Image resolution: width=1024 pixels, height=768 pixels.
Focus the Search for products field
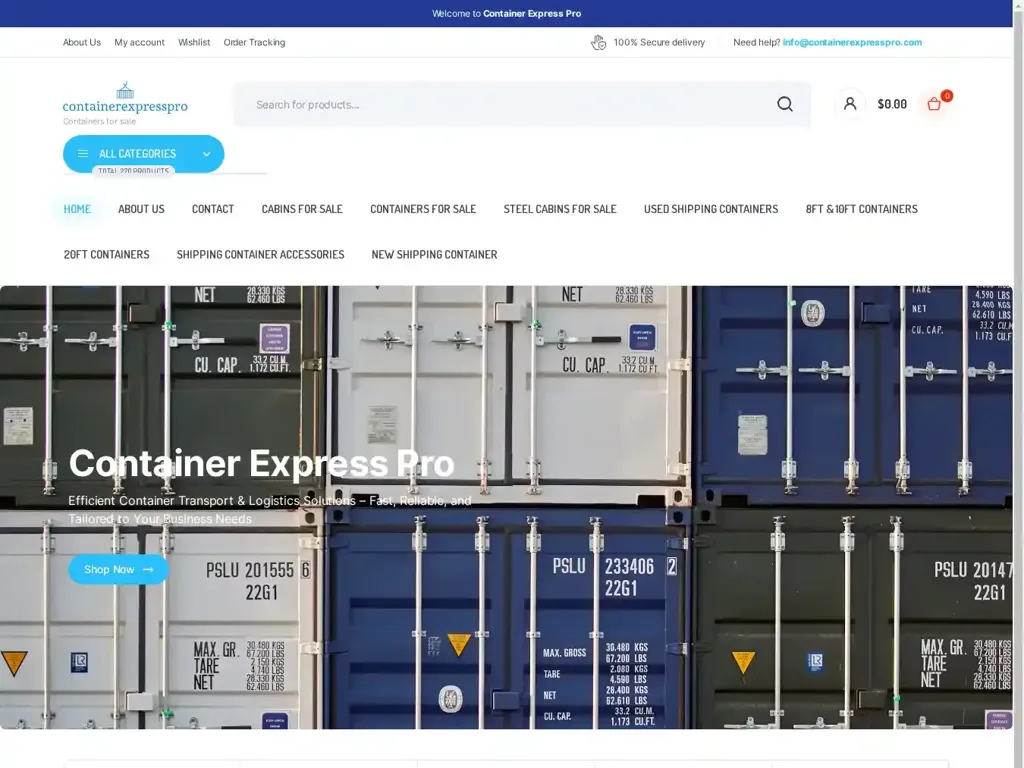[522, 104]
